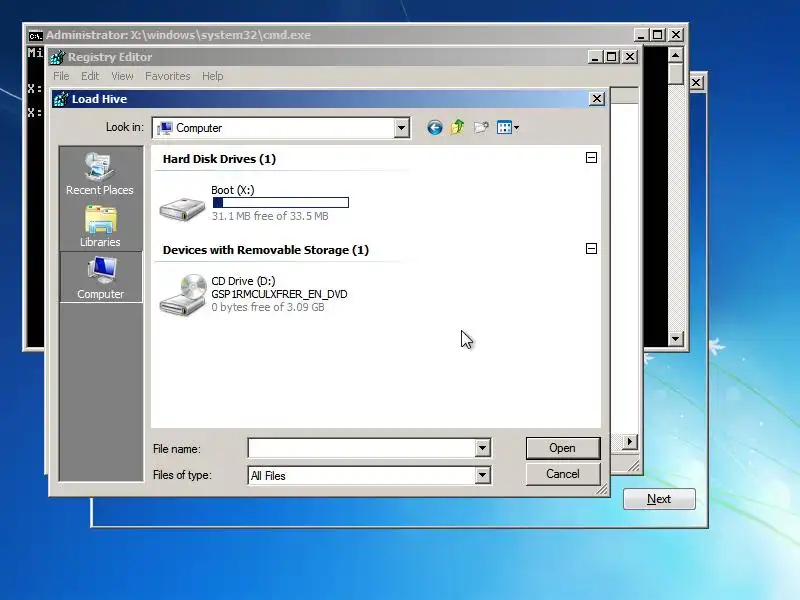Select Computer in the places sidebar

click(x=101, y=278)
